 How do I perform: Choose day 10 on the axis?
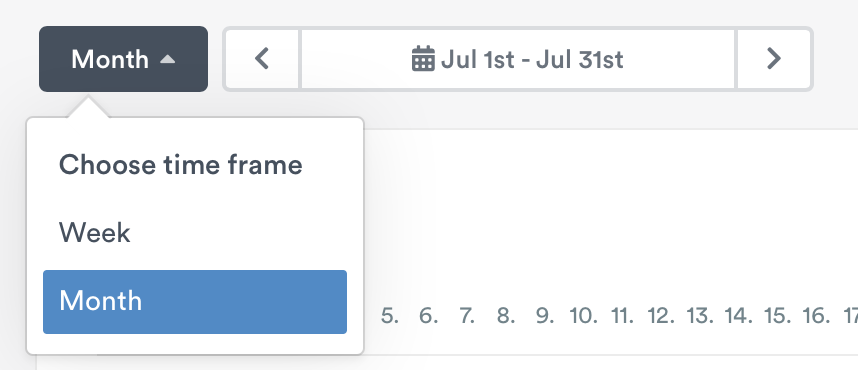pos(583,316)
